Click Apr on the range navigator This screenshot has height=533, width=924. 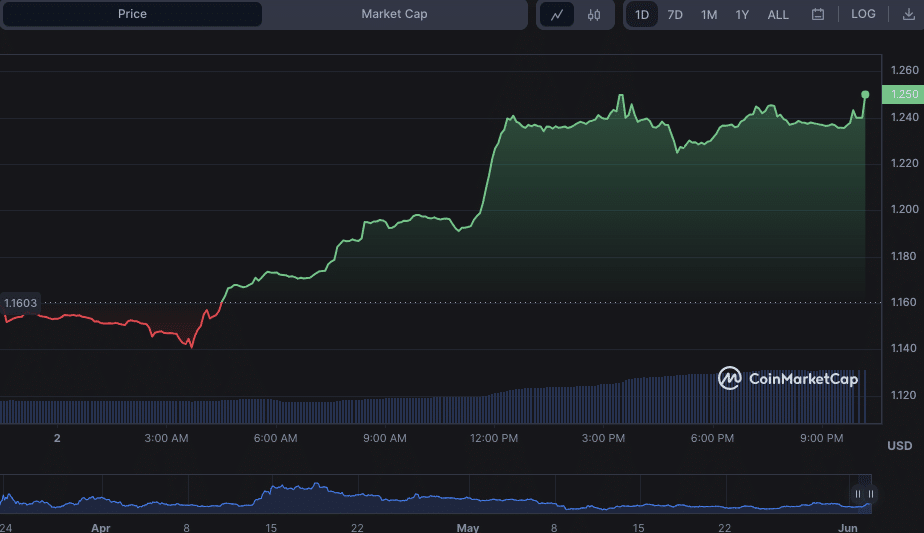coord(101,527)
